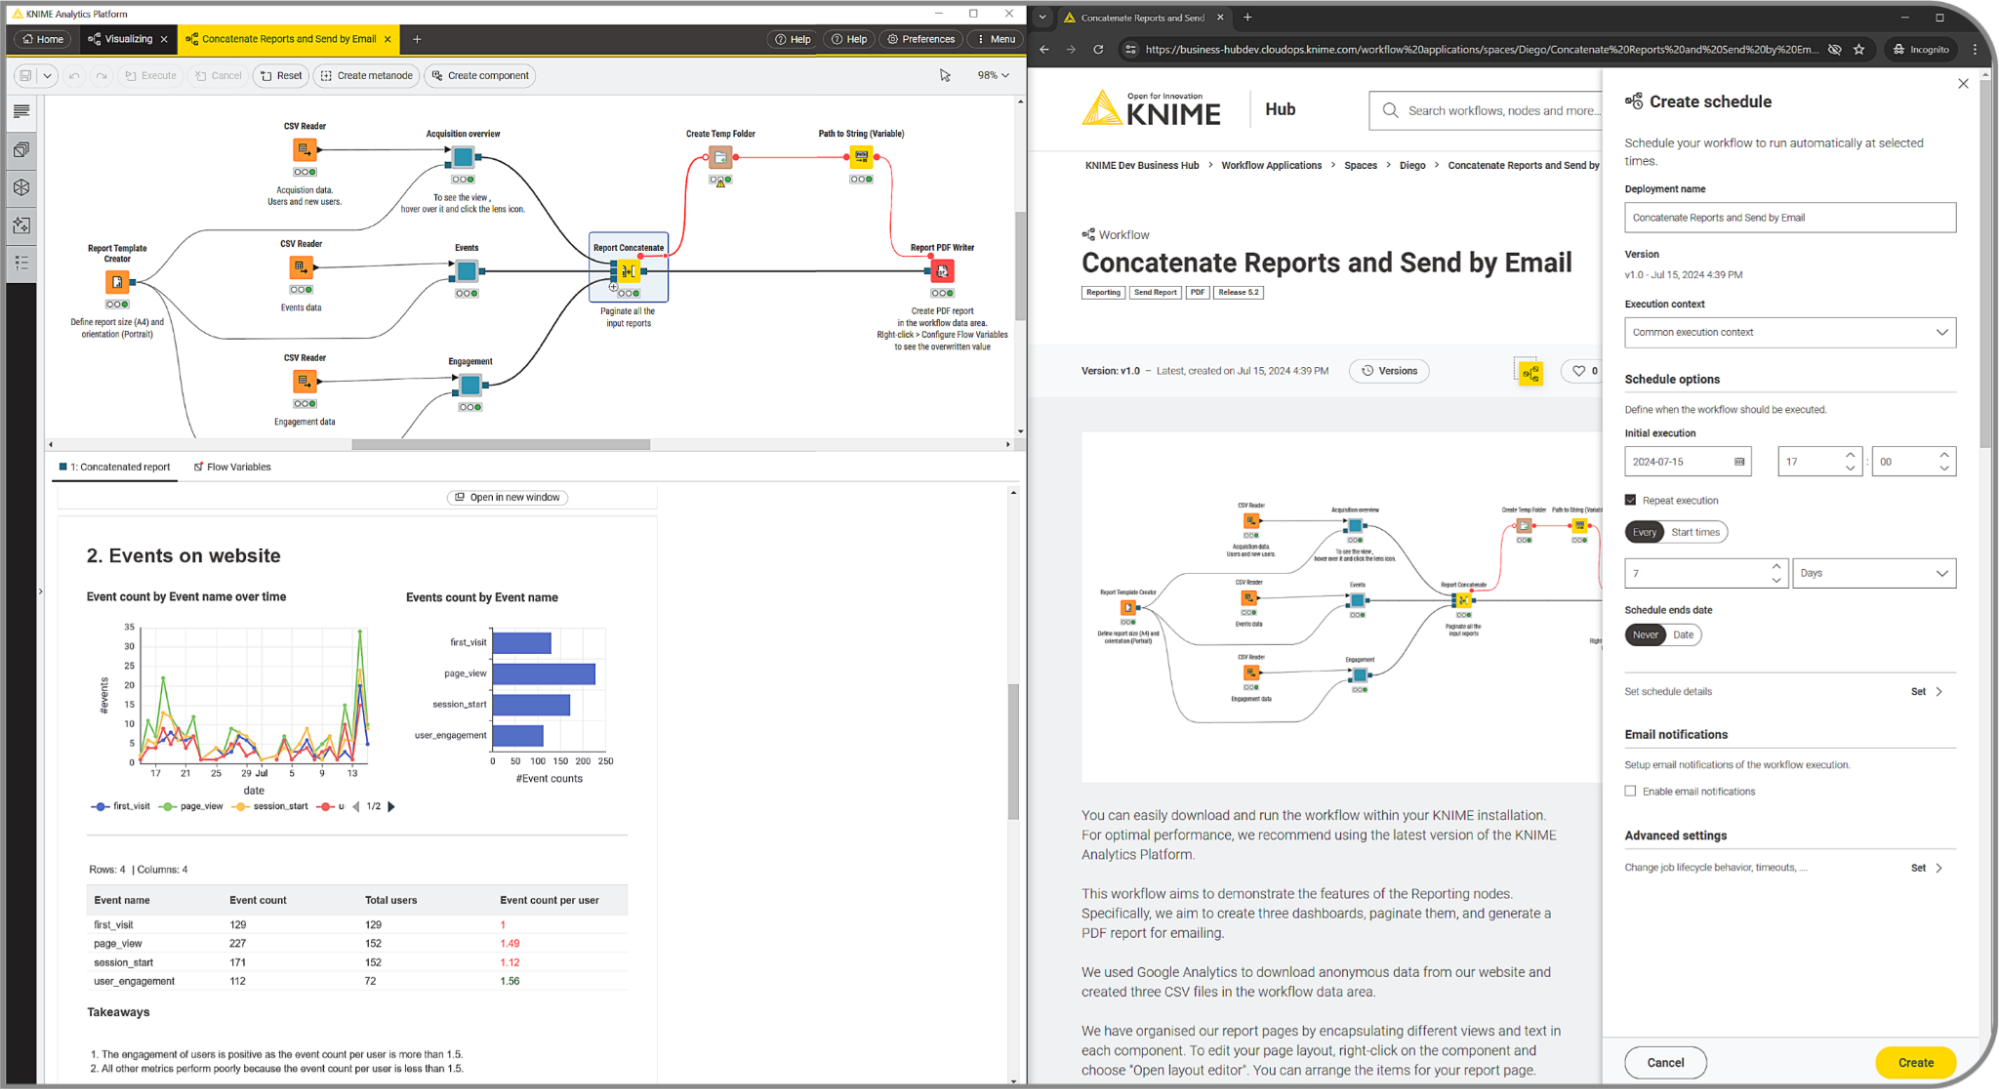This screenshot has width=1999, height=1090.
Task: Open the KNIME AI assistant sidebar icon
Action: (x=21, y=225)
